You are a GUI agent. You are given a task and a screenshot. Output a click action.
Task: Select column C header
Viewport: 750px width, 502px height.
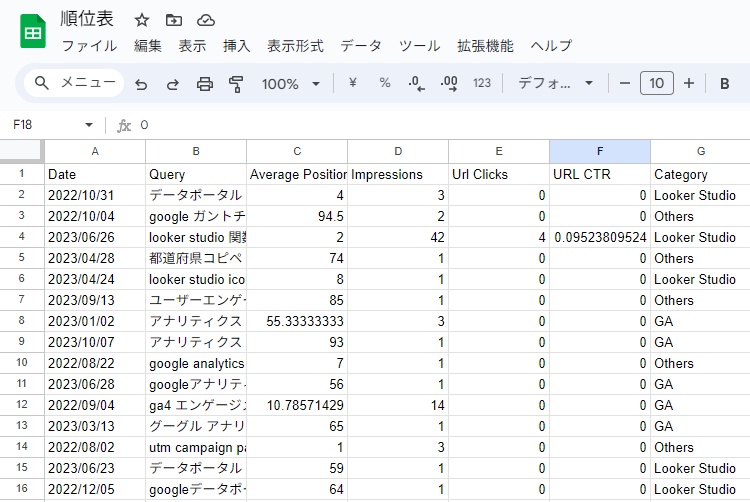(297, 152)
